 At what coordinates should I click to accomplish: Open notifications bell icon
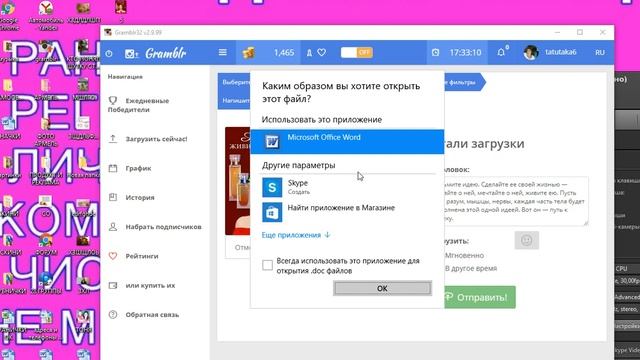tap(501, 52)
